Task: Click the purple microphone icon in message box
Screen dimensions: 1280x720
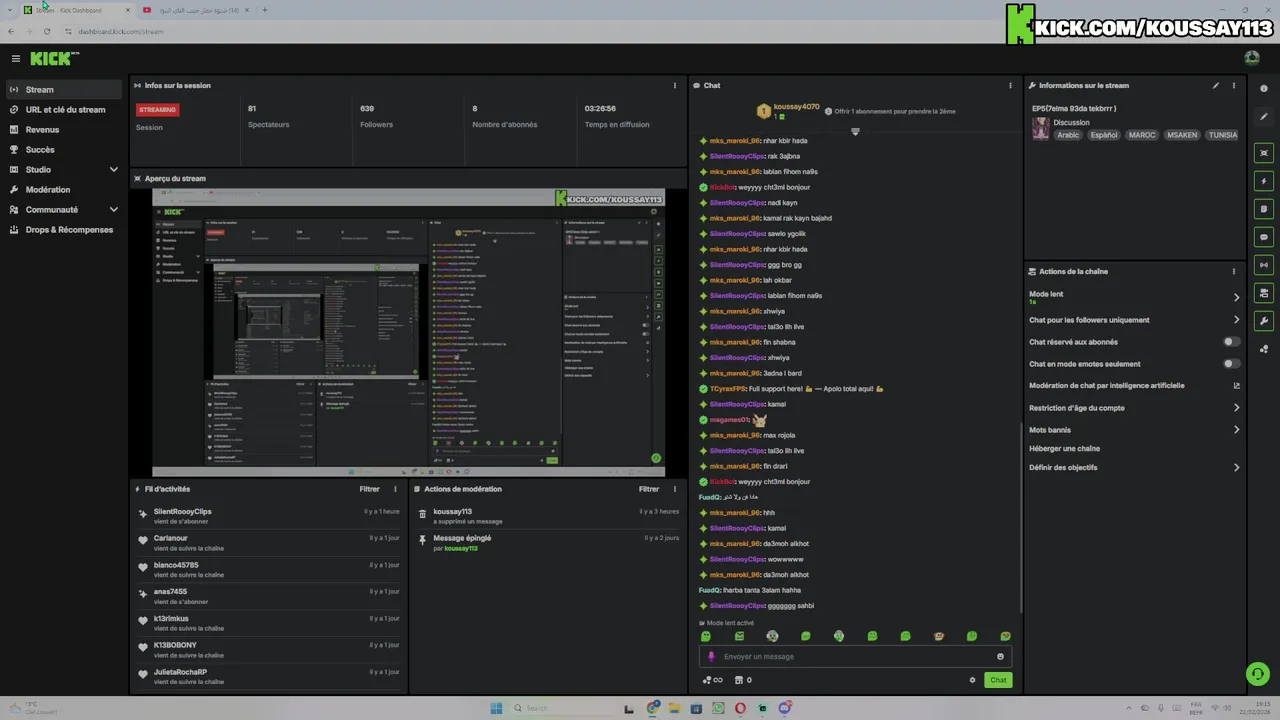Action: 712,657
